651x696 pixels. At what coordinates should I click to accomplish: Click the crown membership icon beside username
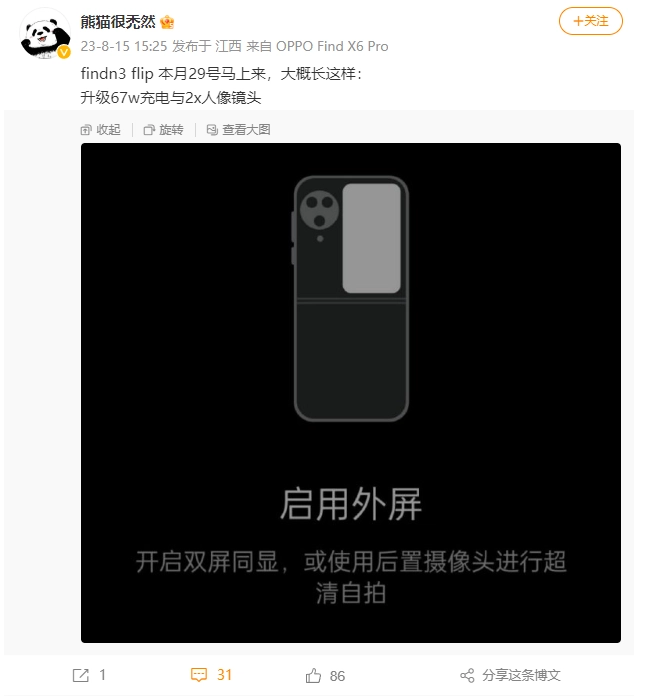[167, 22]
